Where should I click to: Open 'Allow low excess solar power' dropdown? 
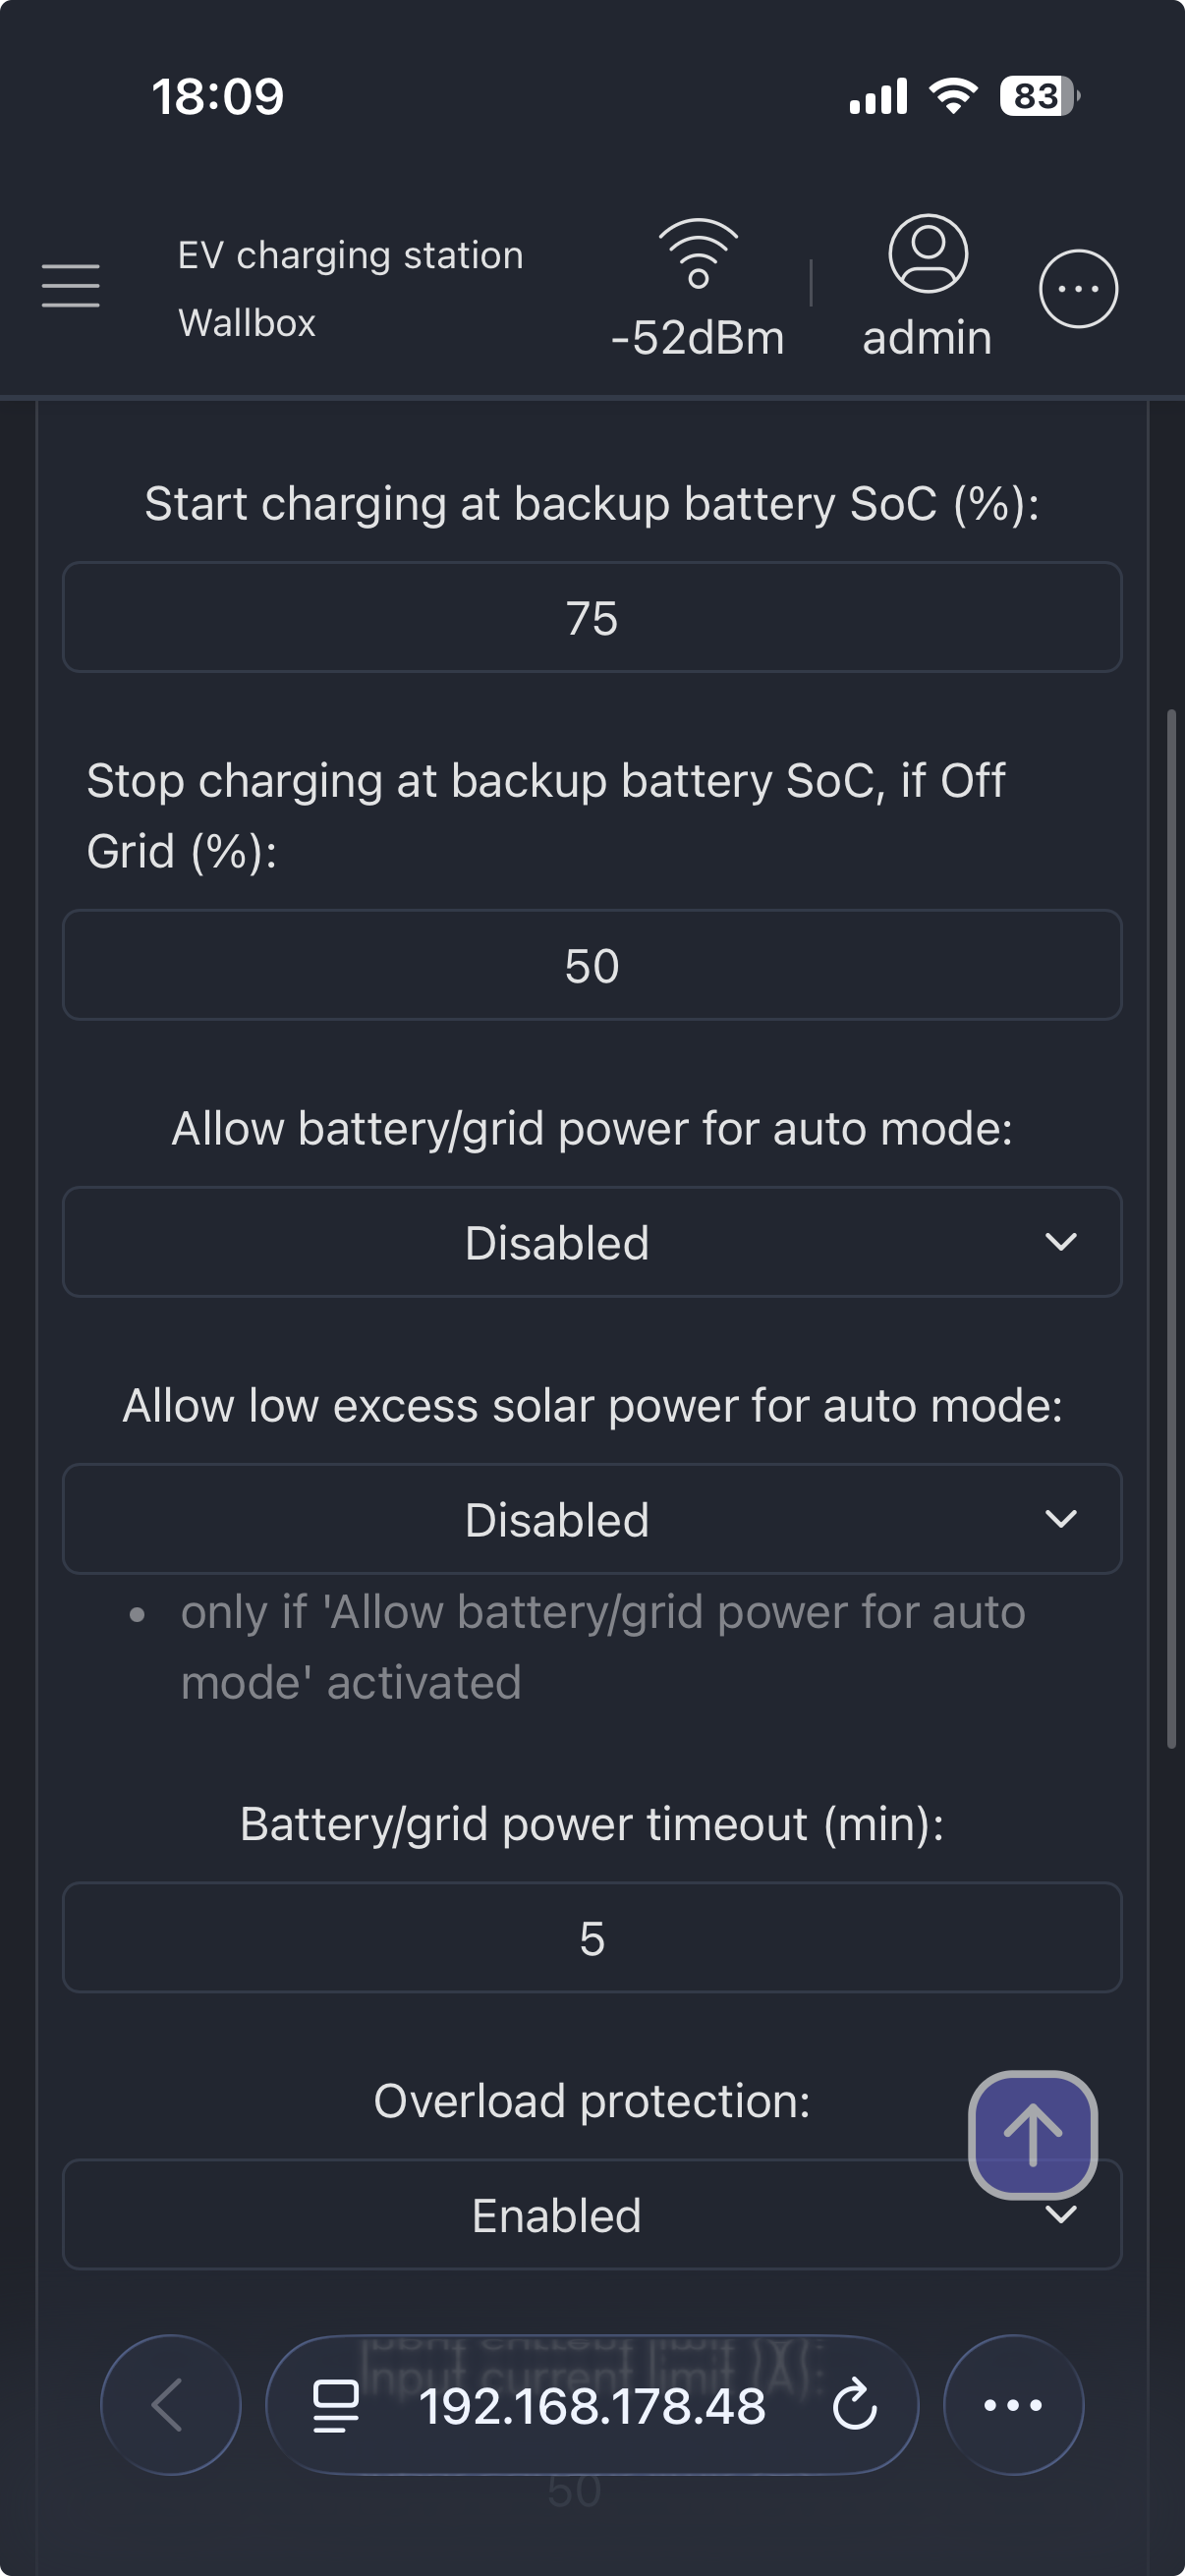592,1519
